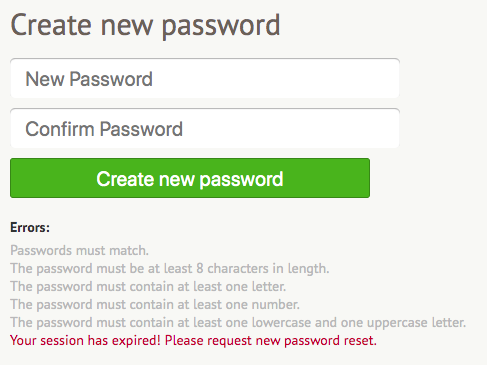Click 'Please request new password reset.' red text
487x365 pixels.
click(x=271, y=341)
